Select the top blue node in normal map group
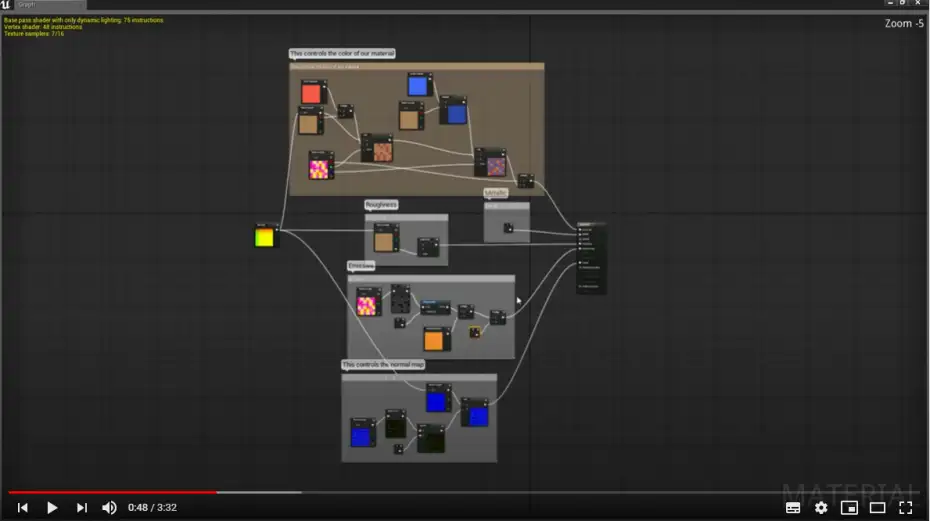The height and width of the screenshot is (521, 930). pyautogui.click(x=438, y=398)
